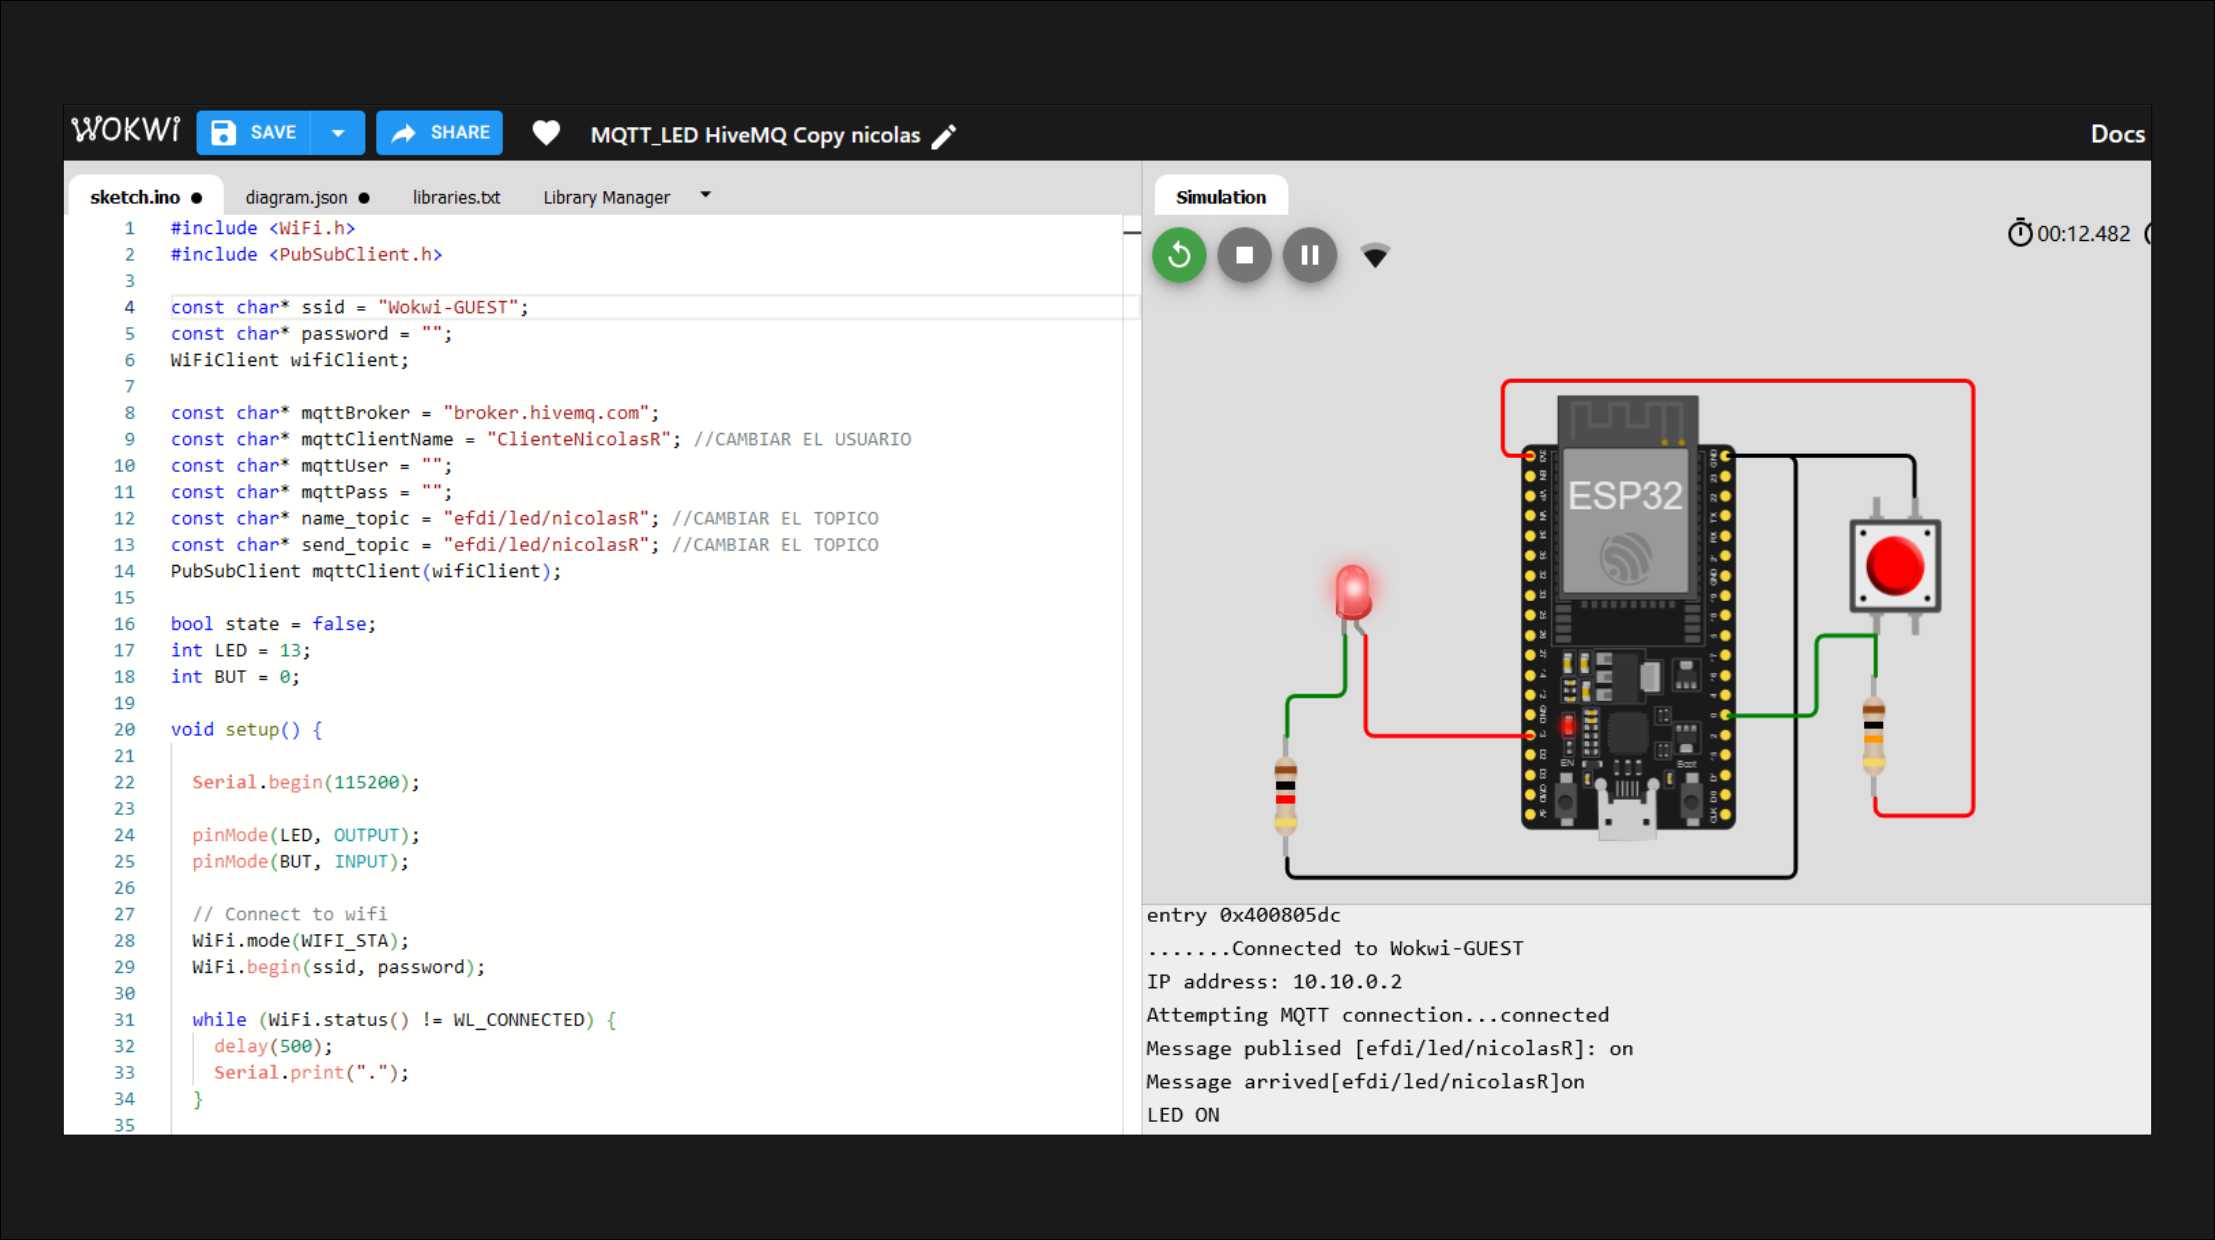Click the ESP32 EN reset button
The height and width of the screenshot is (1240, 2215).
coord(1565,801)
